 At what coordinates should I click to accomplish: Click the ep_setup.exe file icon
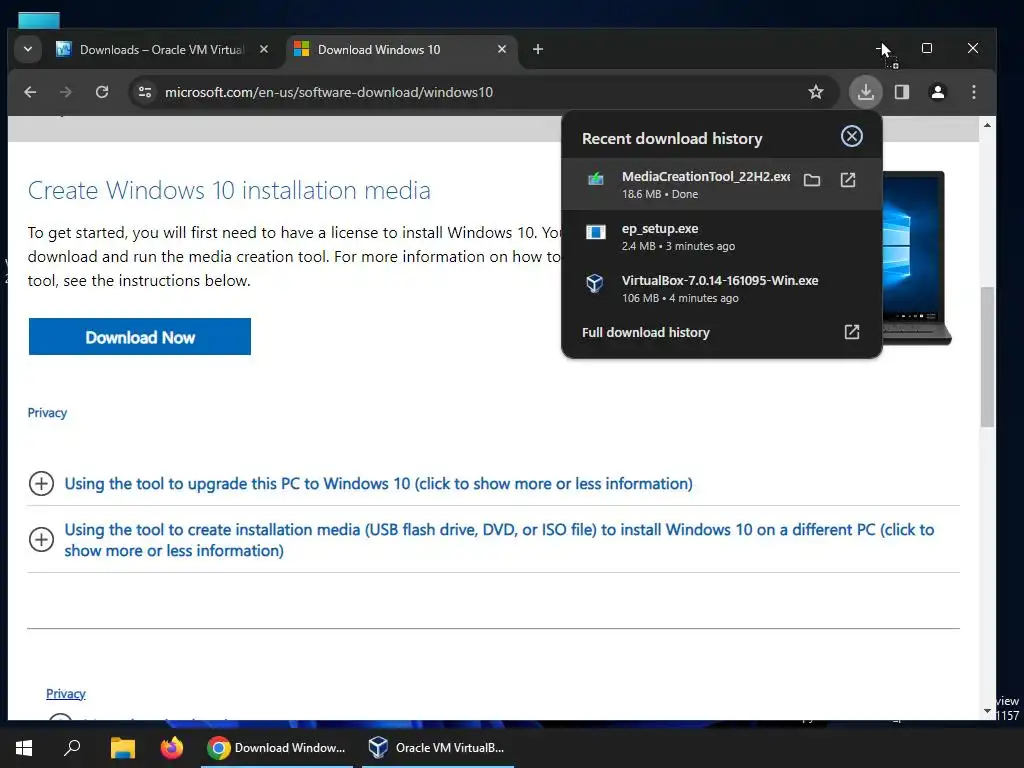(x=596, y=232)
